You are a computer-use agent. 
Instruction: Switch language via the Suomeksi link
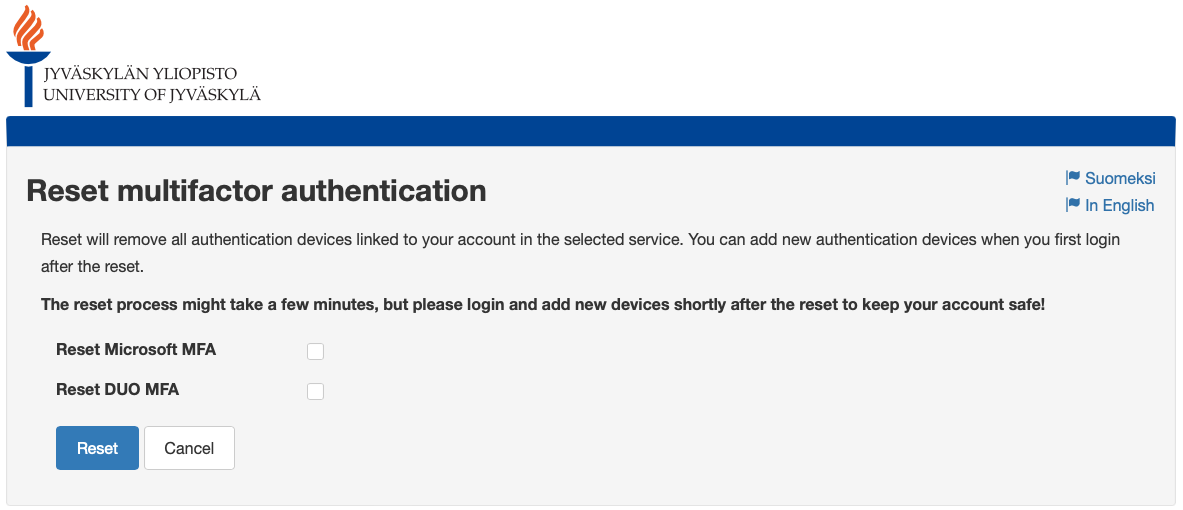click(1120, 178)
